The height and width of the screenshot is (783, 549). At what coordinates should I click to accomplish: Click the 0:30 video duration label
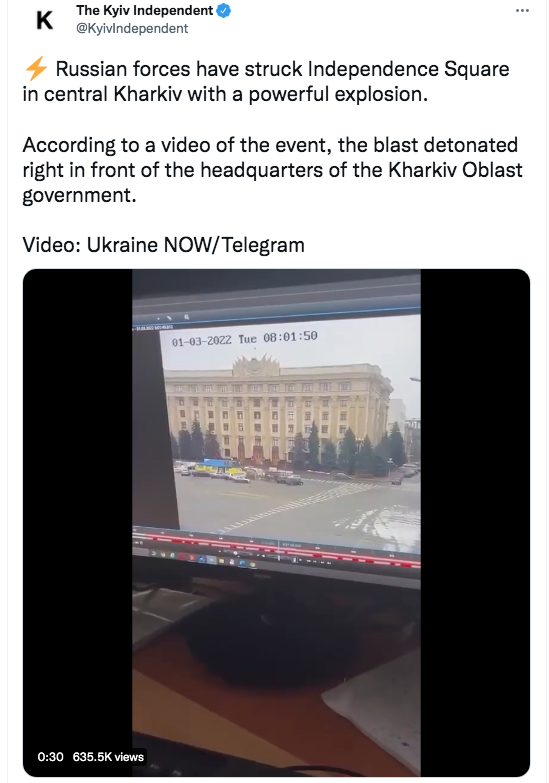50,757
